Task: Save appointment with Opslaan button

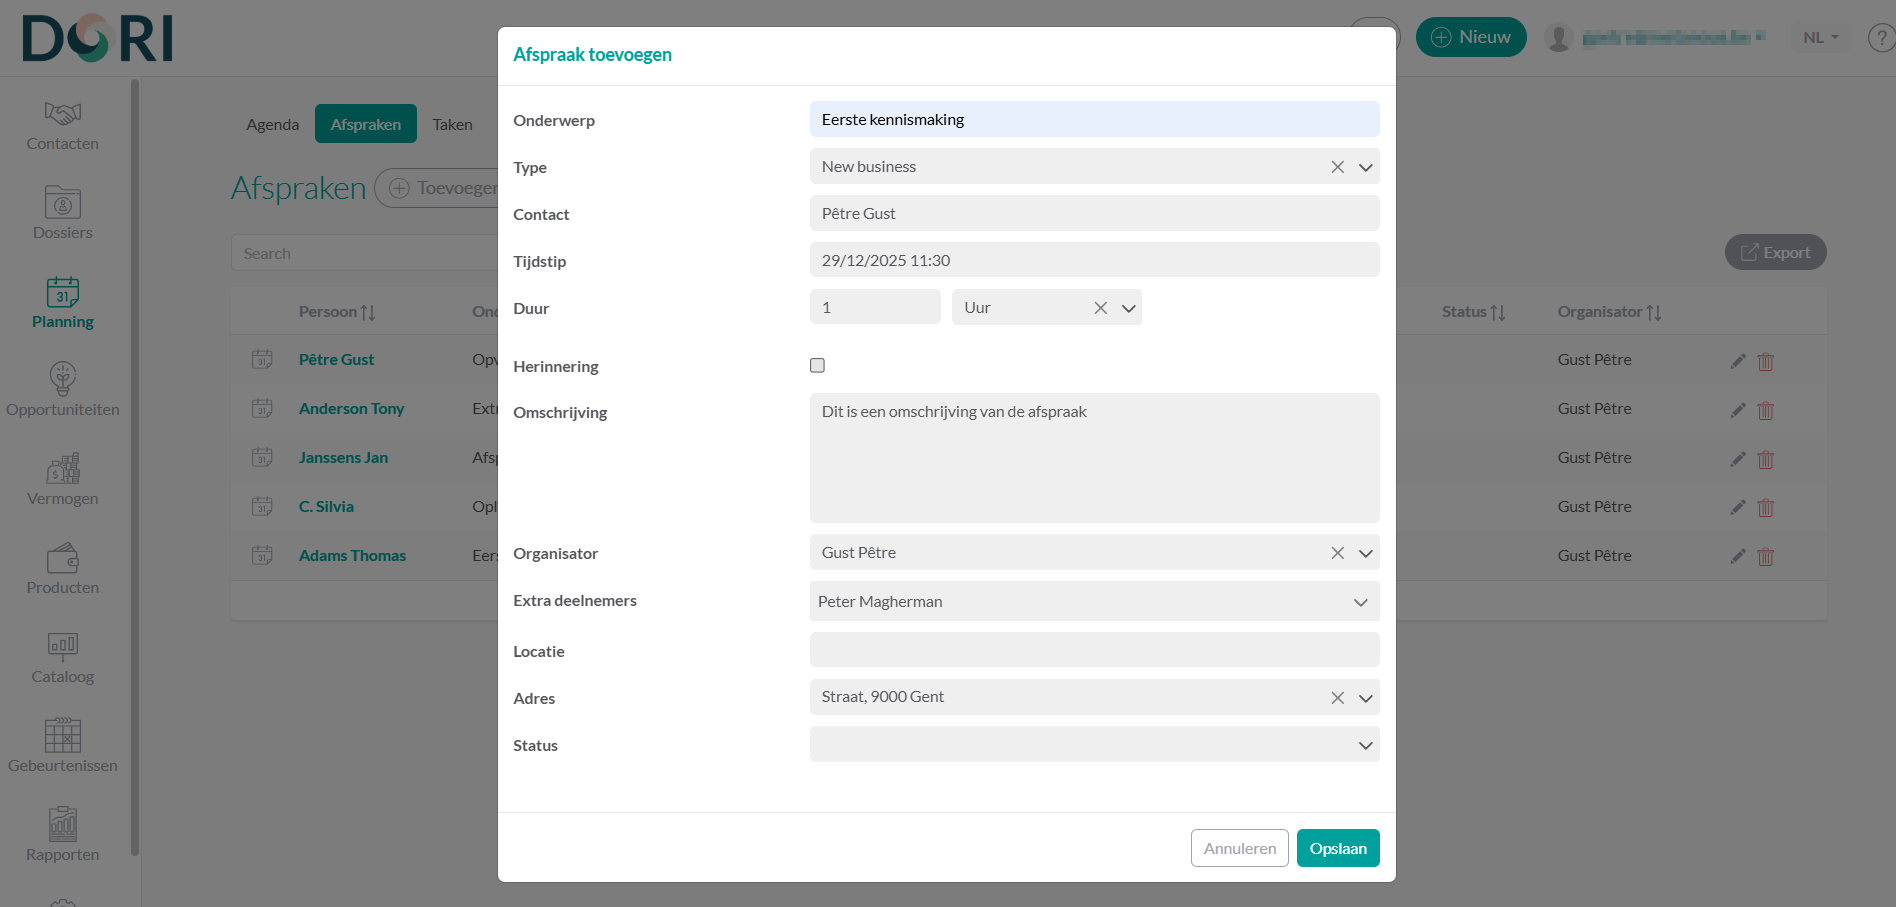Action: pyautogui.click(x=1337, y=848)
